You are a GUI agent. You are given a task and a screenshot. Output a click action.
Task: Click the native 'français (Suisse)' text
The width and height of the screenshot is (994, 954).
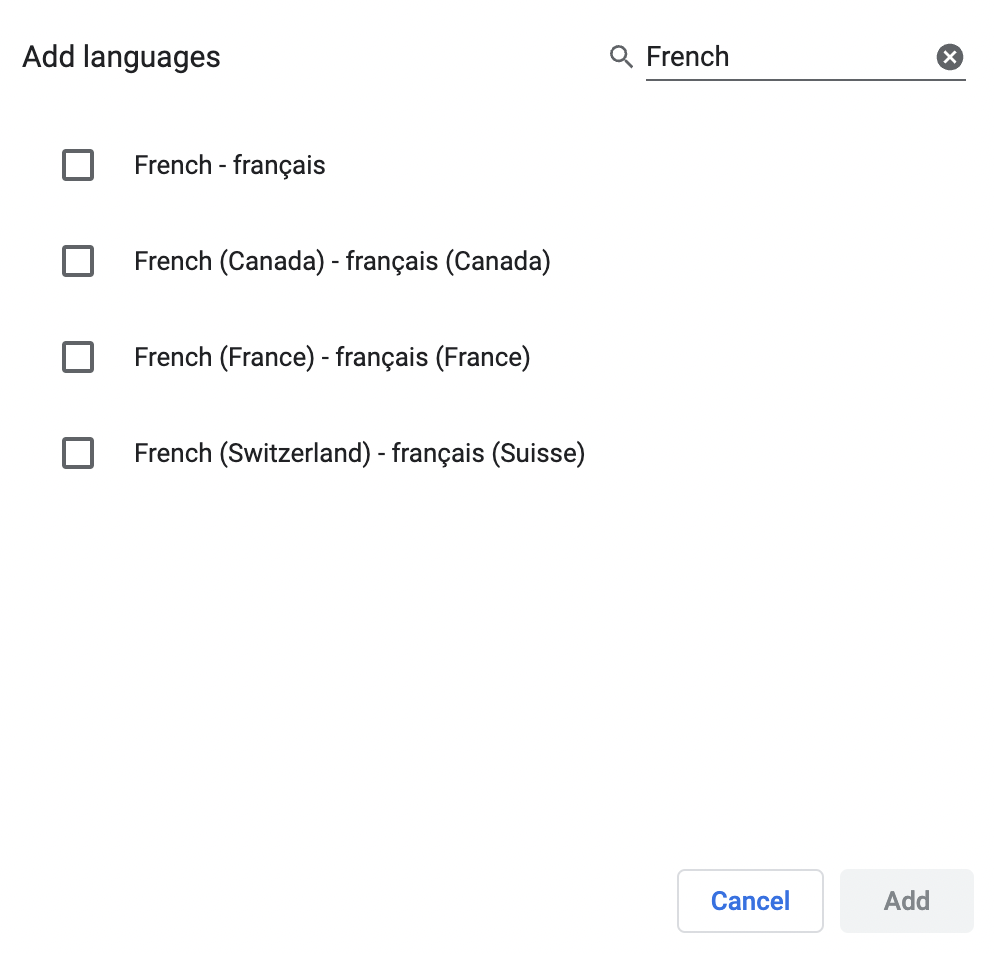coord(488,453)
